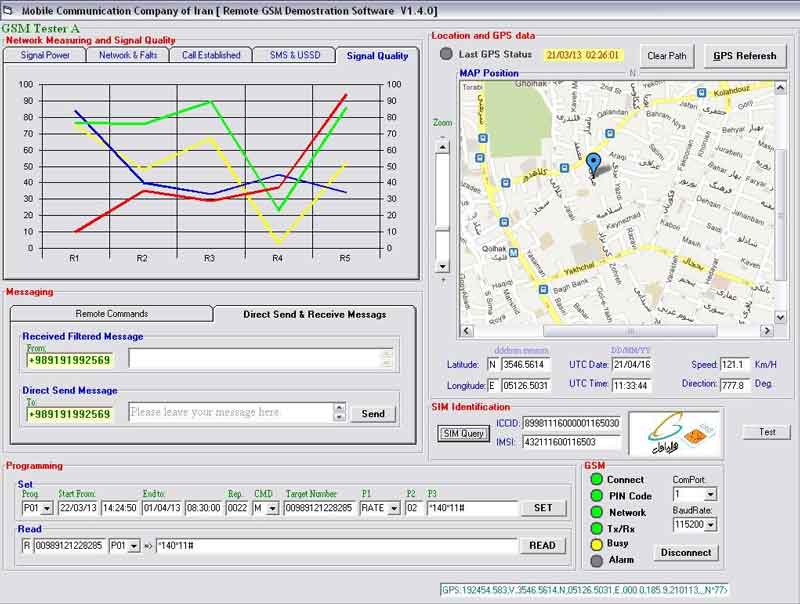The width and height of the screenshot is (800, 604).
Task: Click the SET programming button
Action: tap(543, 508)
